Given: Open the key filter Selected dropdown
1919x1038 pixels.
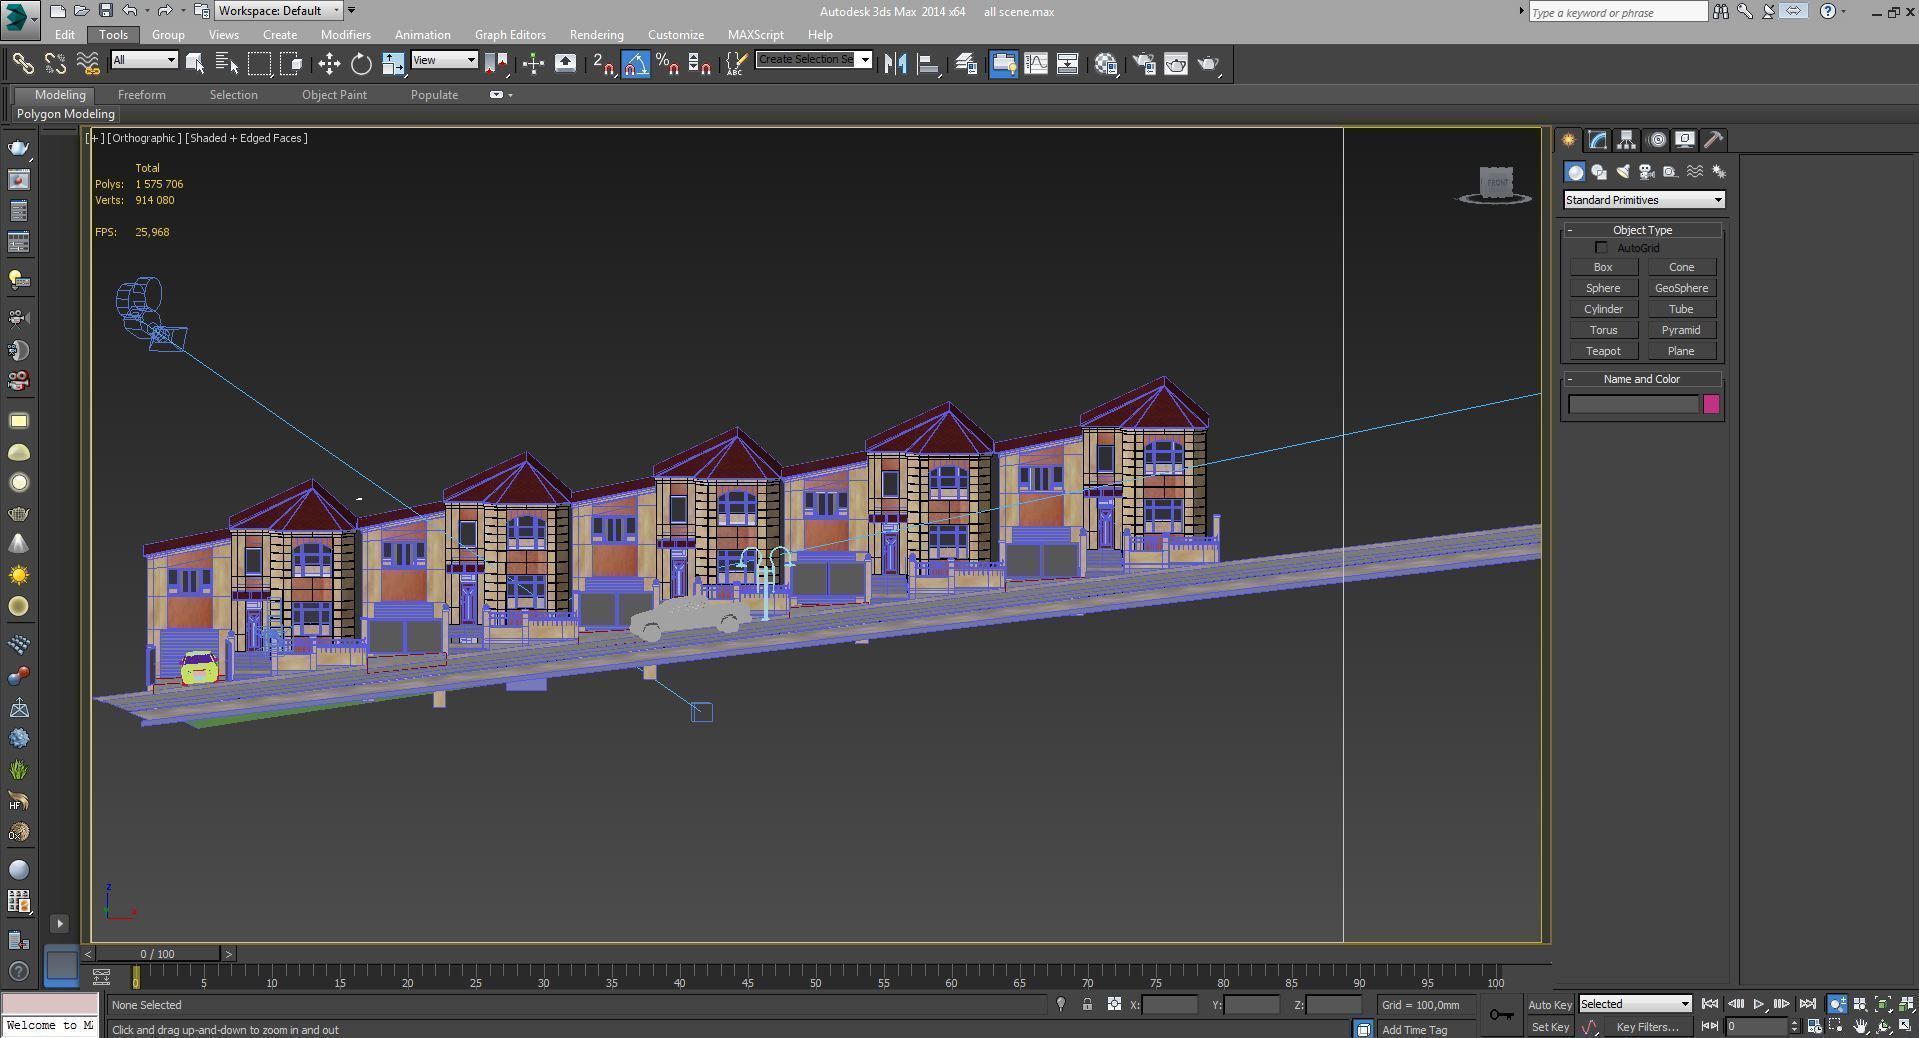Looking at the screenshot, I should (x=1635, y=1004).
